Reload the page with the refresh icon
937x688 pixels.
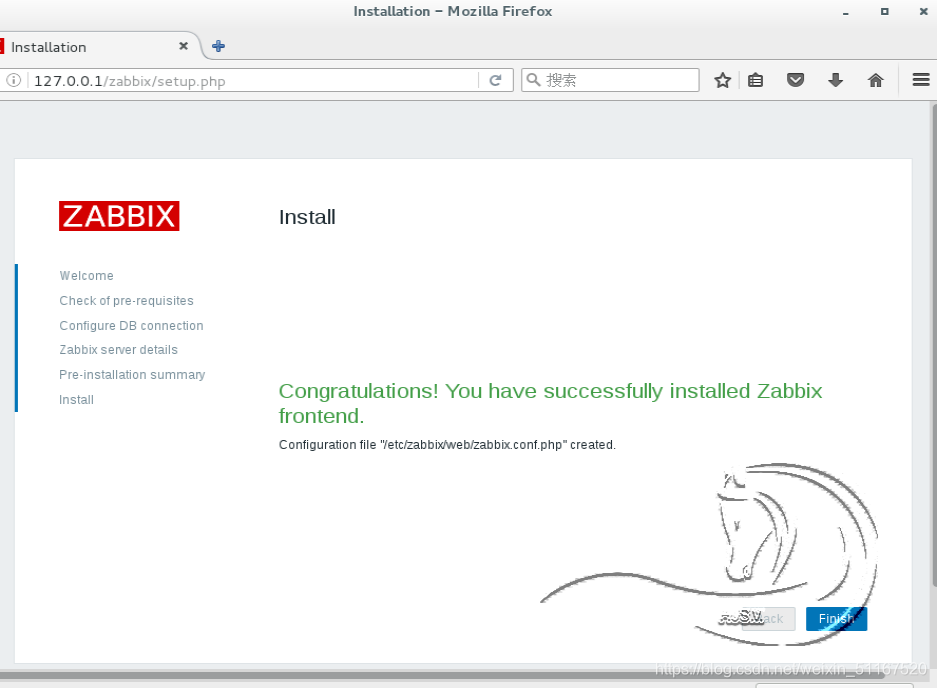pos(495,80)
